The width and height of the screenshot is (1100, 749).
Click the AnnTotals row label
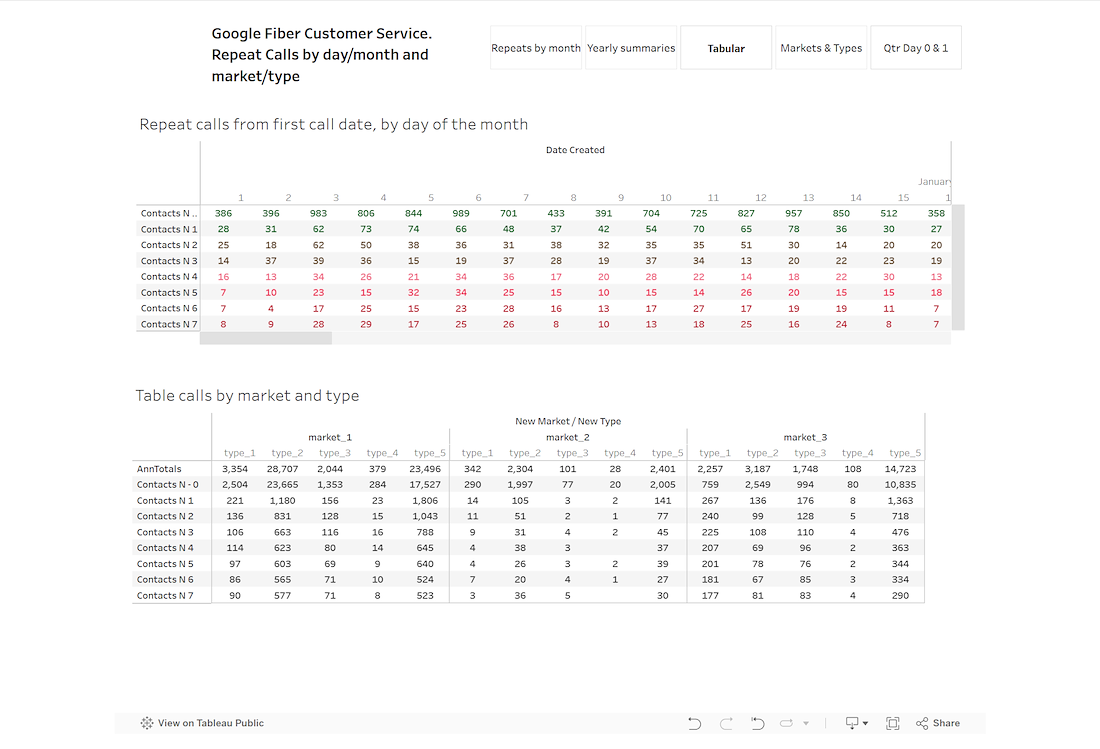(159, 469)
